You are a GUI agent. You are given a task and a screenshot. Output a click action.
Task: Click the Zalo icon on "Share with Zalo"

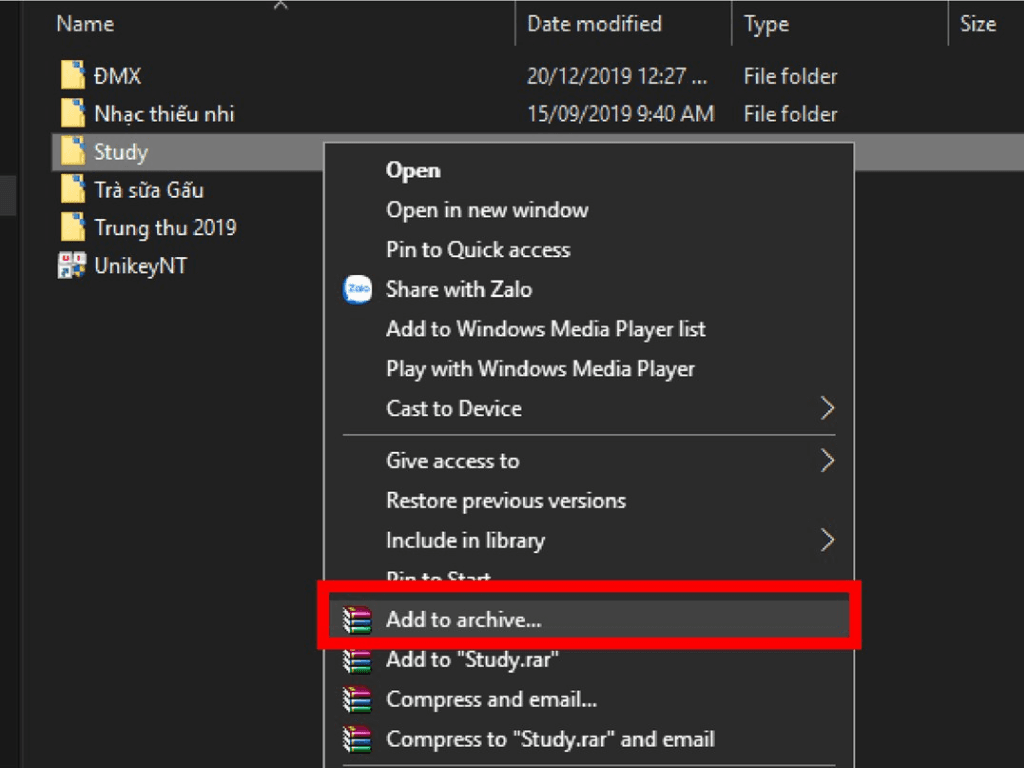(x=357, y=289)
